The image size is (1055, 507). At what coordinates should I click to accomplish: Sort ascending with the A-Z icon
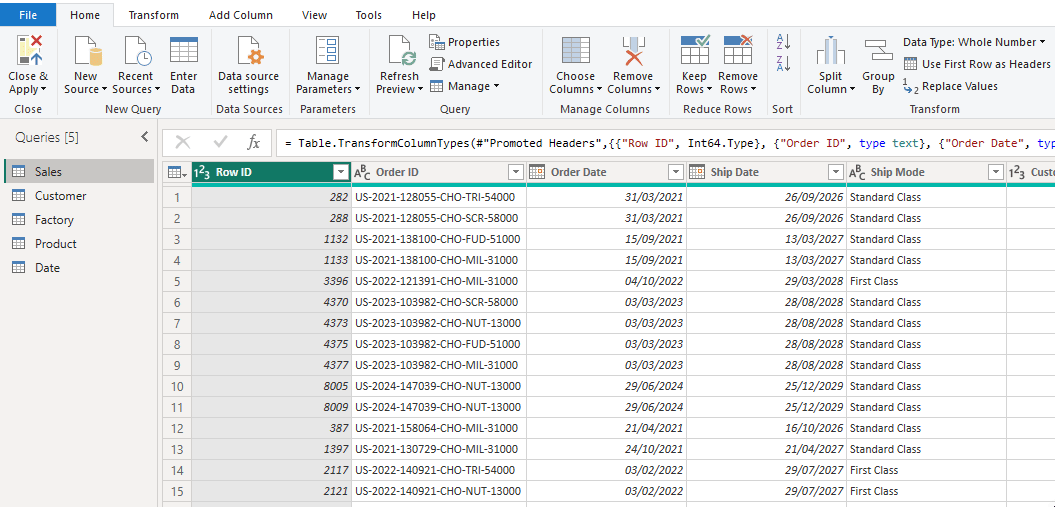(x=783, y=42)
